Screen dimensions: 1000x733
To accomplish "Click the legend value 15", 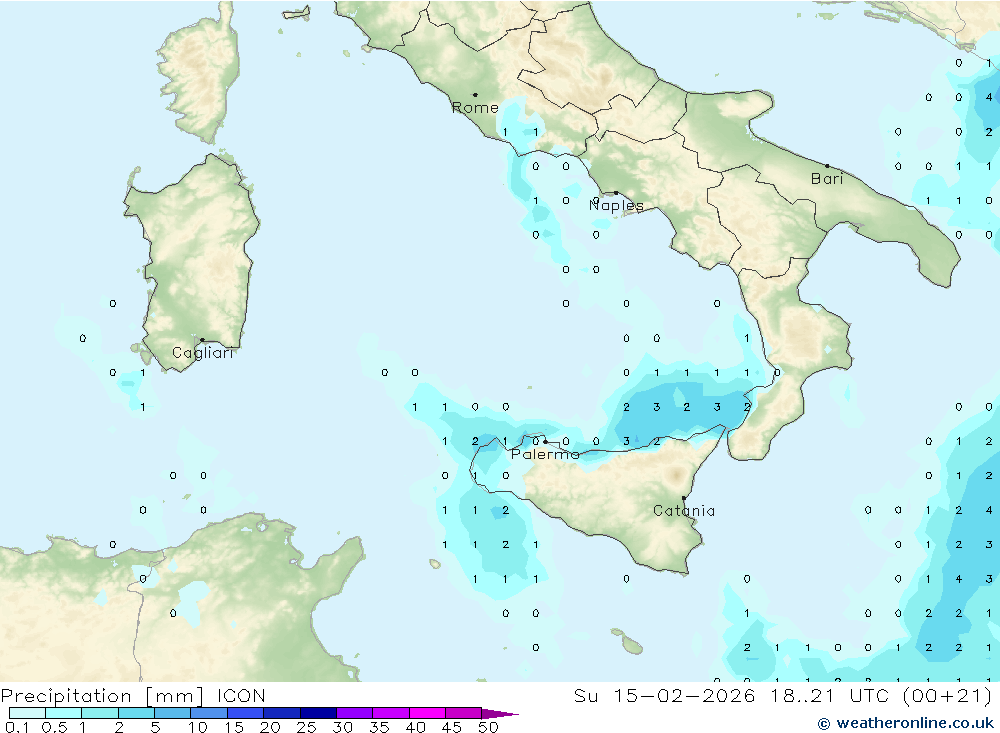I will 234,727.
